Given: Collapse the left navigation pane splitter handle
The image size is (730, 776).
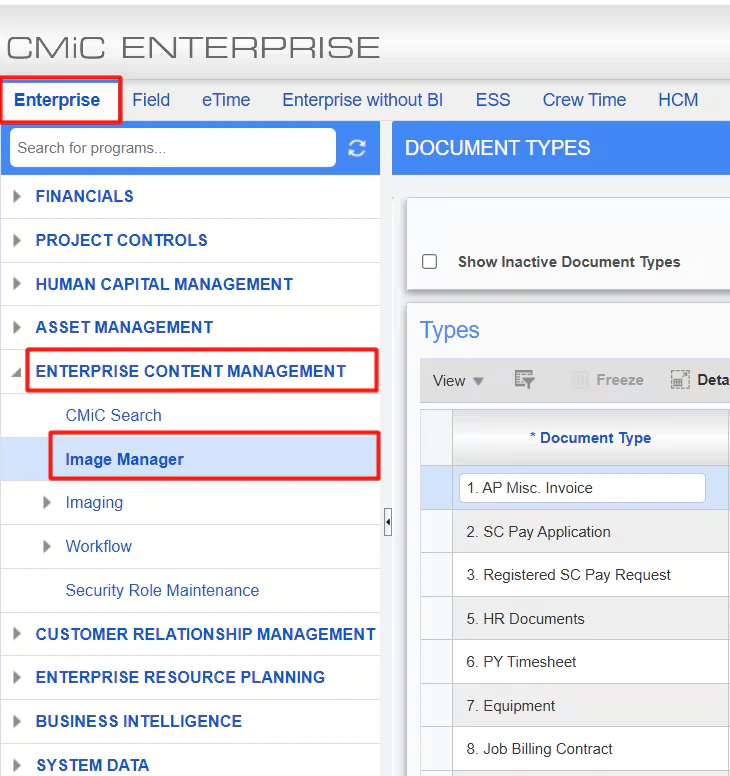Looking at the screenshot, I should tap(388, 522).
